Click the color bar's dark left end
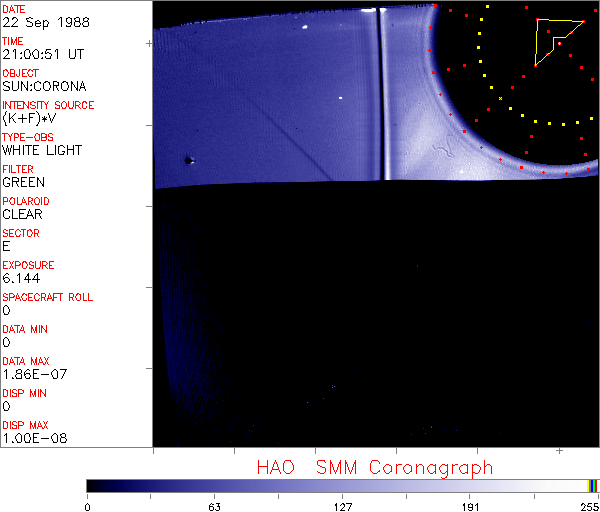600x512 pixels. coord(95,485)
